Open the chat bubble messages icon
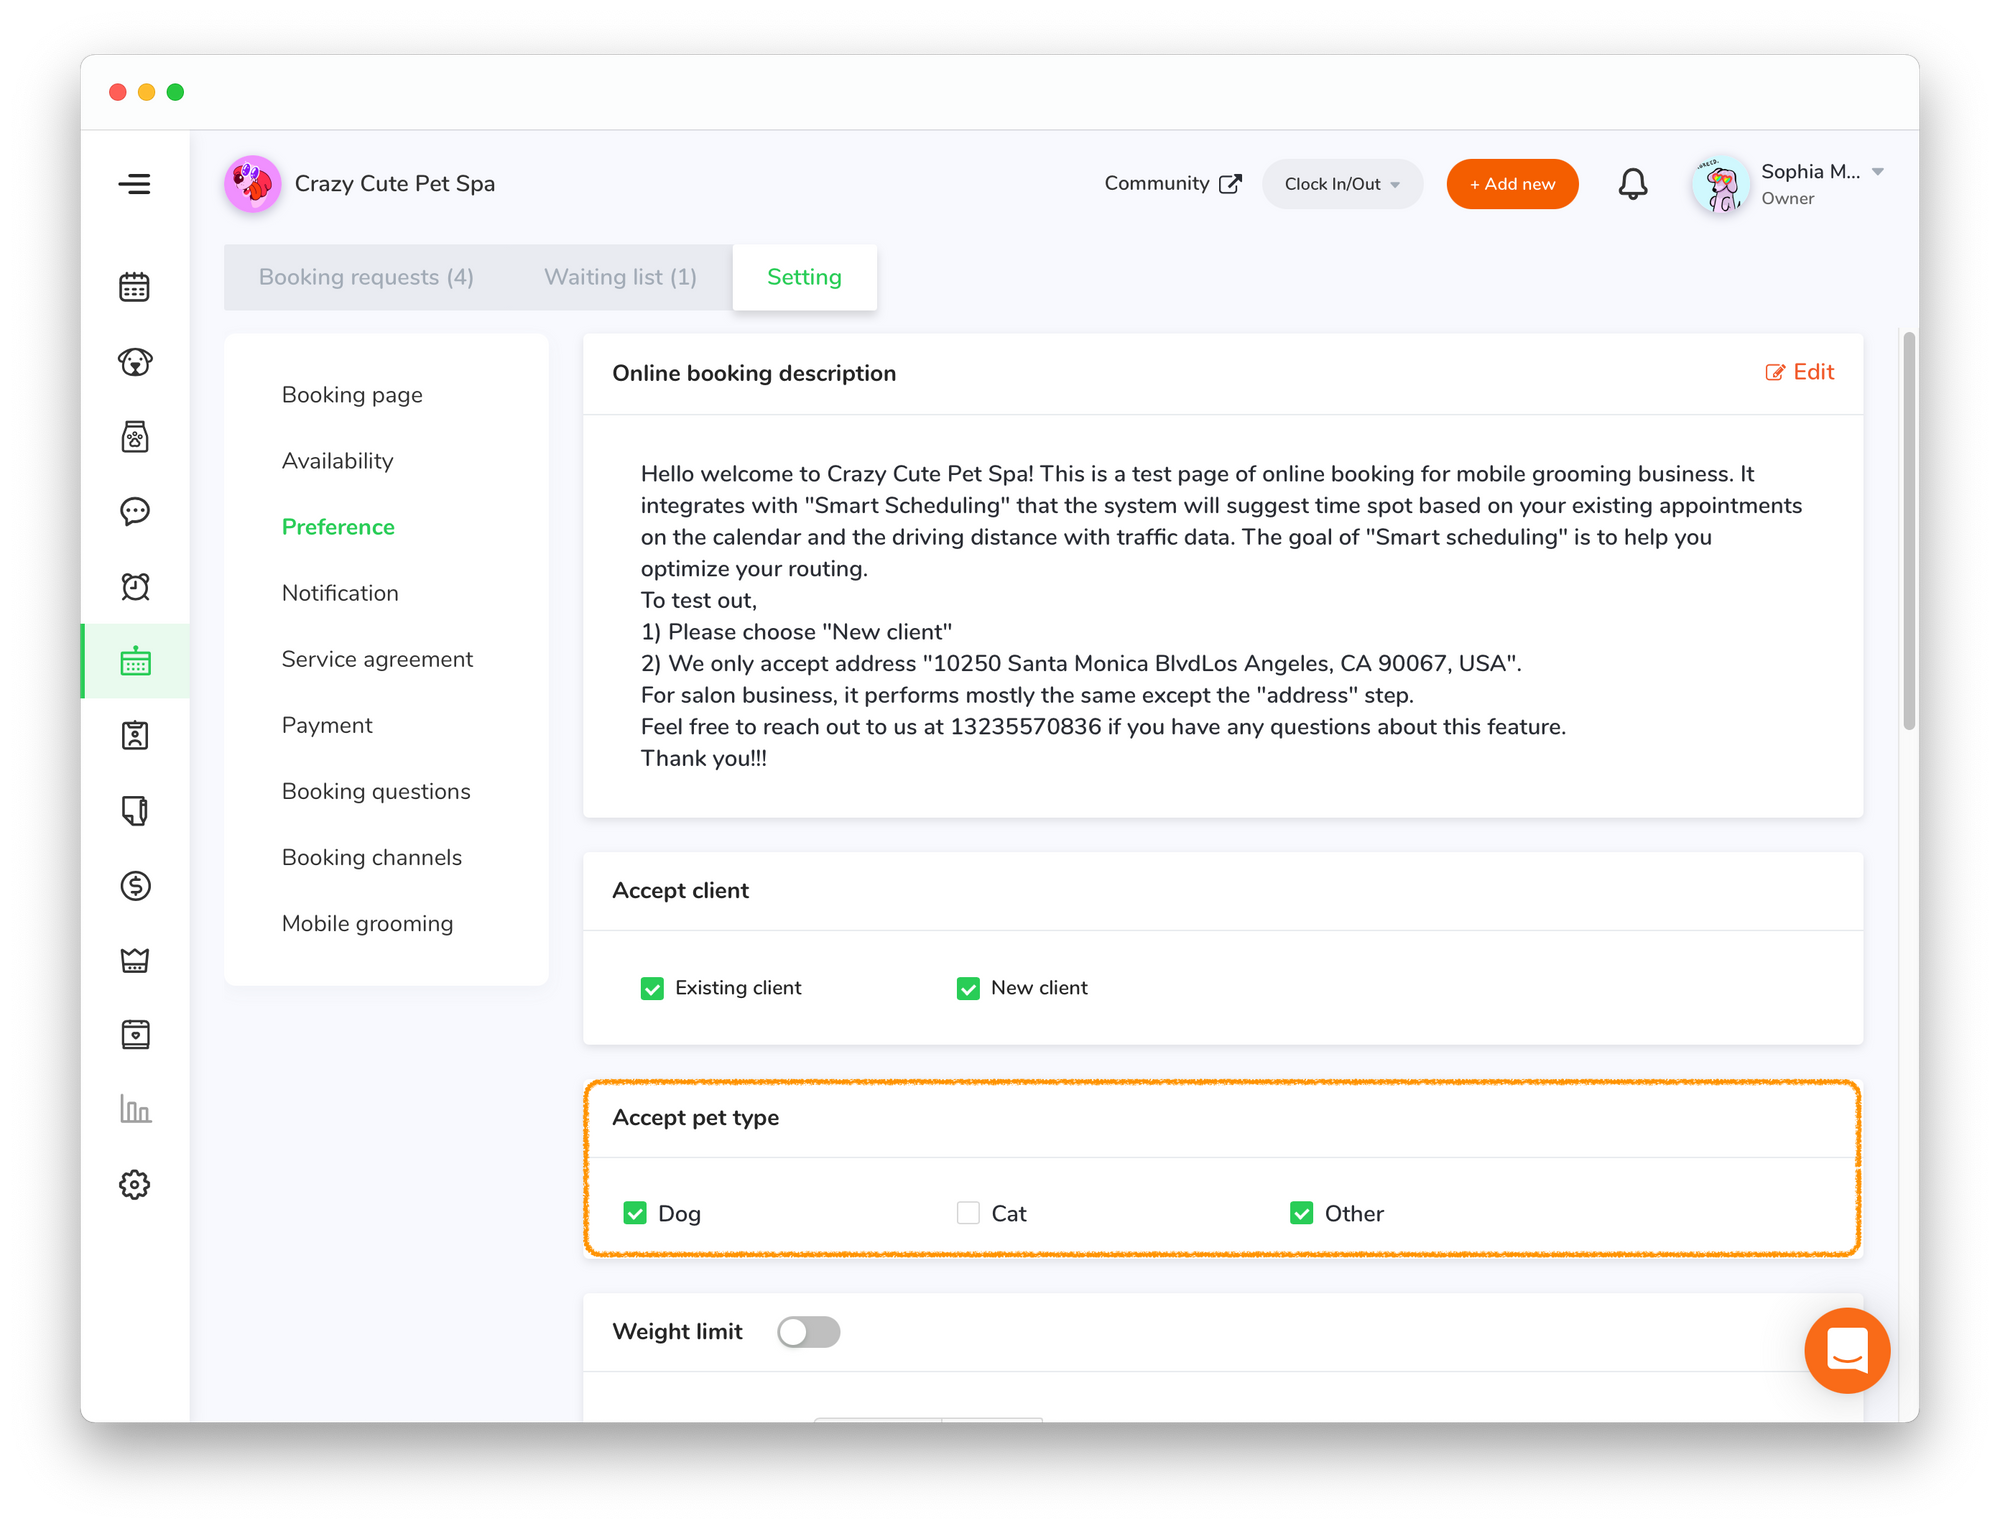This screenshot has height=1529, width=2000. pyautogui.click(x=135, y=512)
